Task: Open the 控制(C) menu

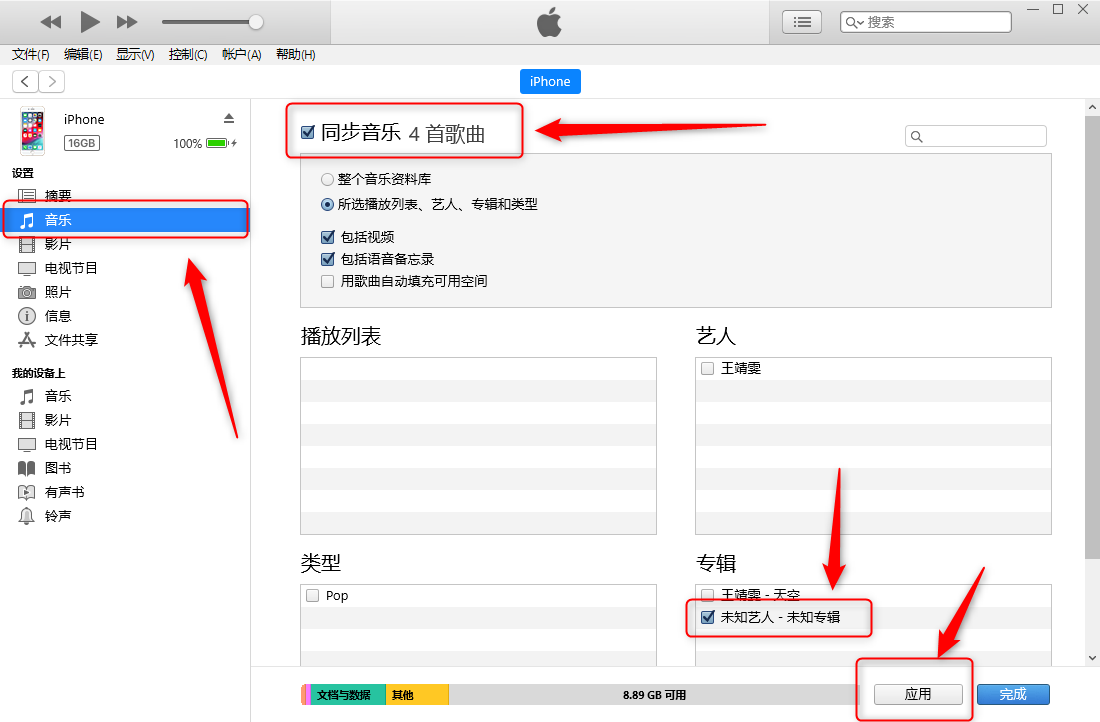Action: [188, 55]
